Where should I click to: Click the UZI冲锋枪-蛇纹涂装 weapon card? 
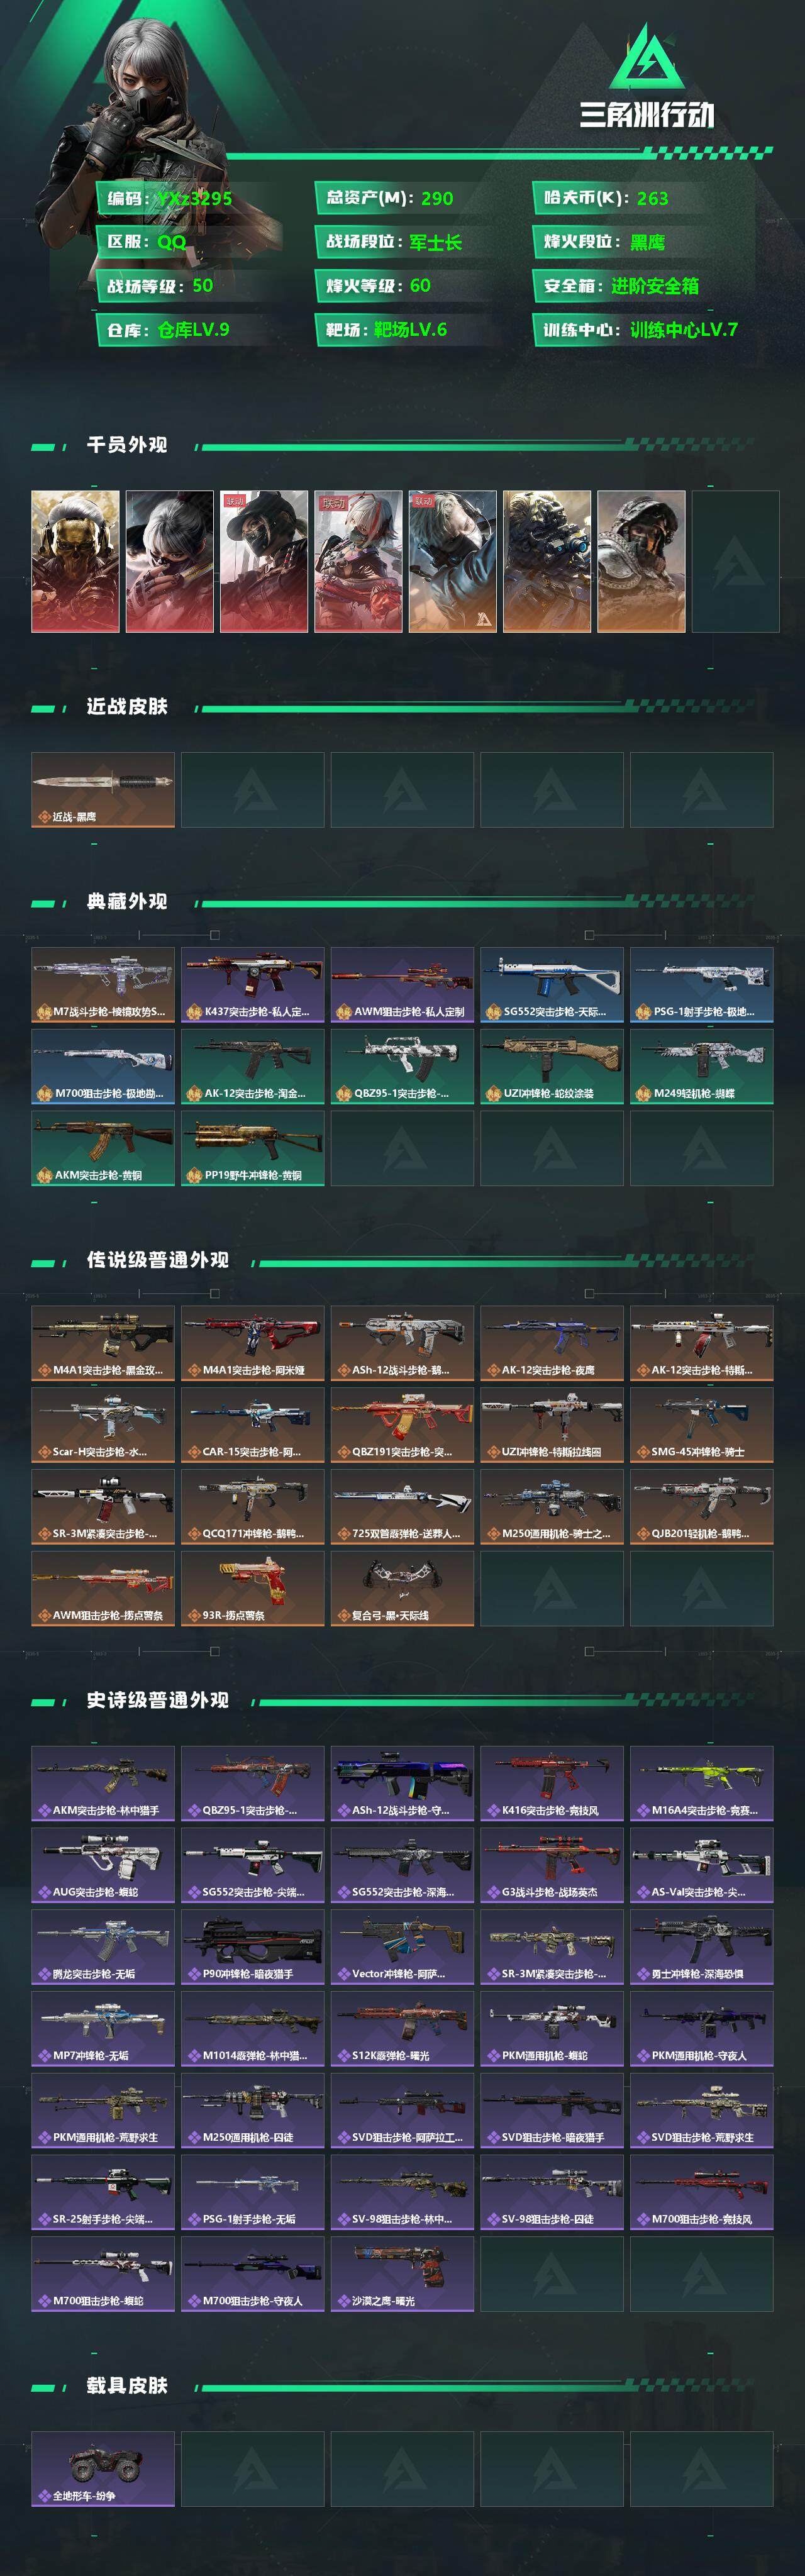pos(552,1067)
